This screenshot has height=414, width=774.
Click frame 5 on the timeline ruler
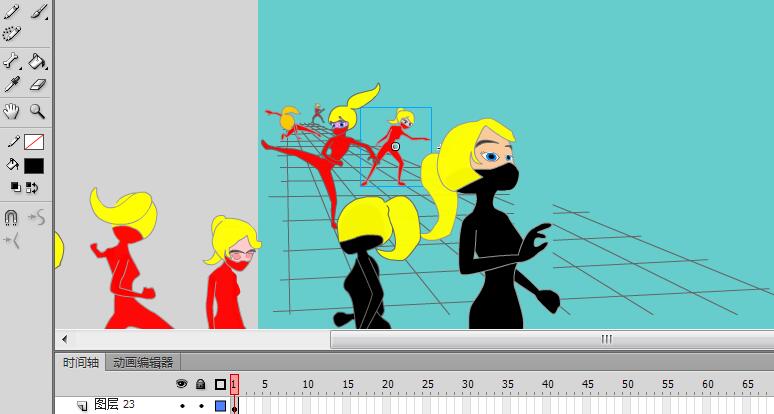pyautogui.click(x=265, y=384)
